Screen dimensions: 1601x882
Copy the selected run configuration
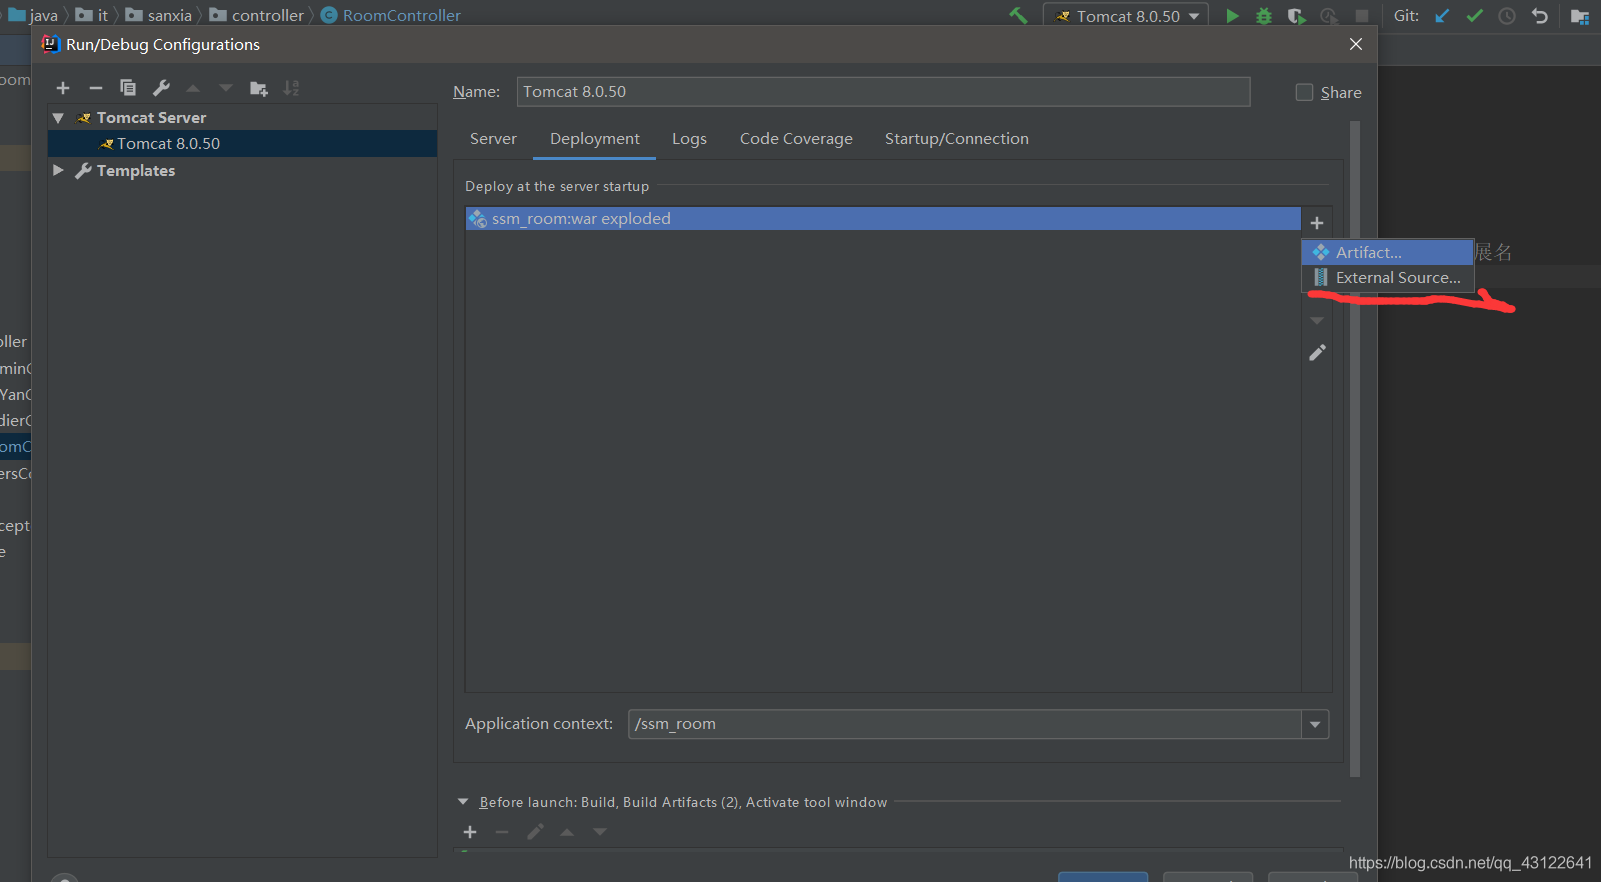click(x=128, y=88)
